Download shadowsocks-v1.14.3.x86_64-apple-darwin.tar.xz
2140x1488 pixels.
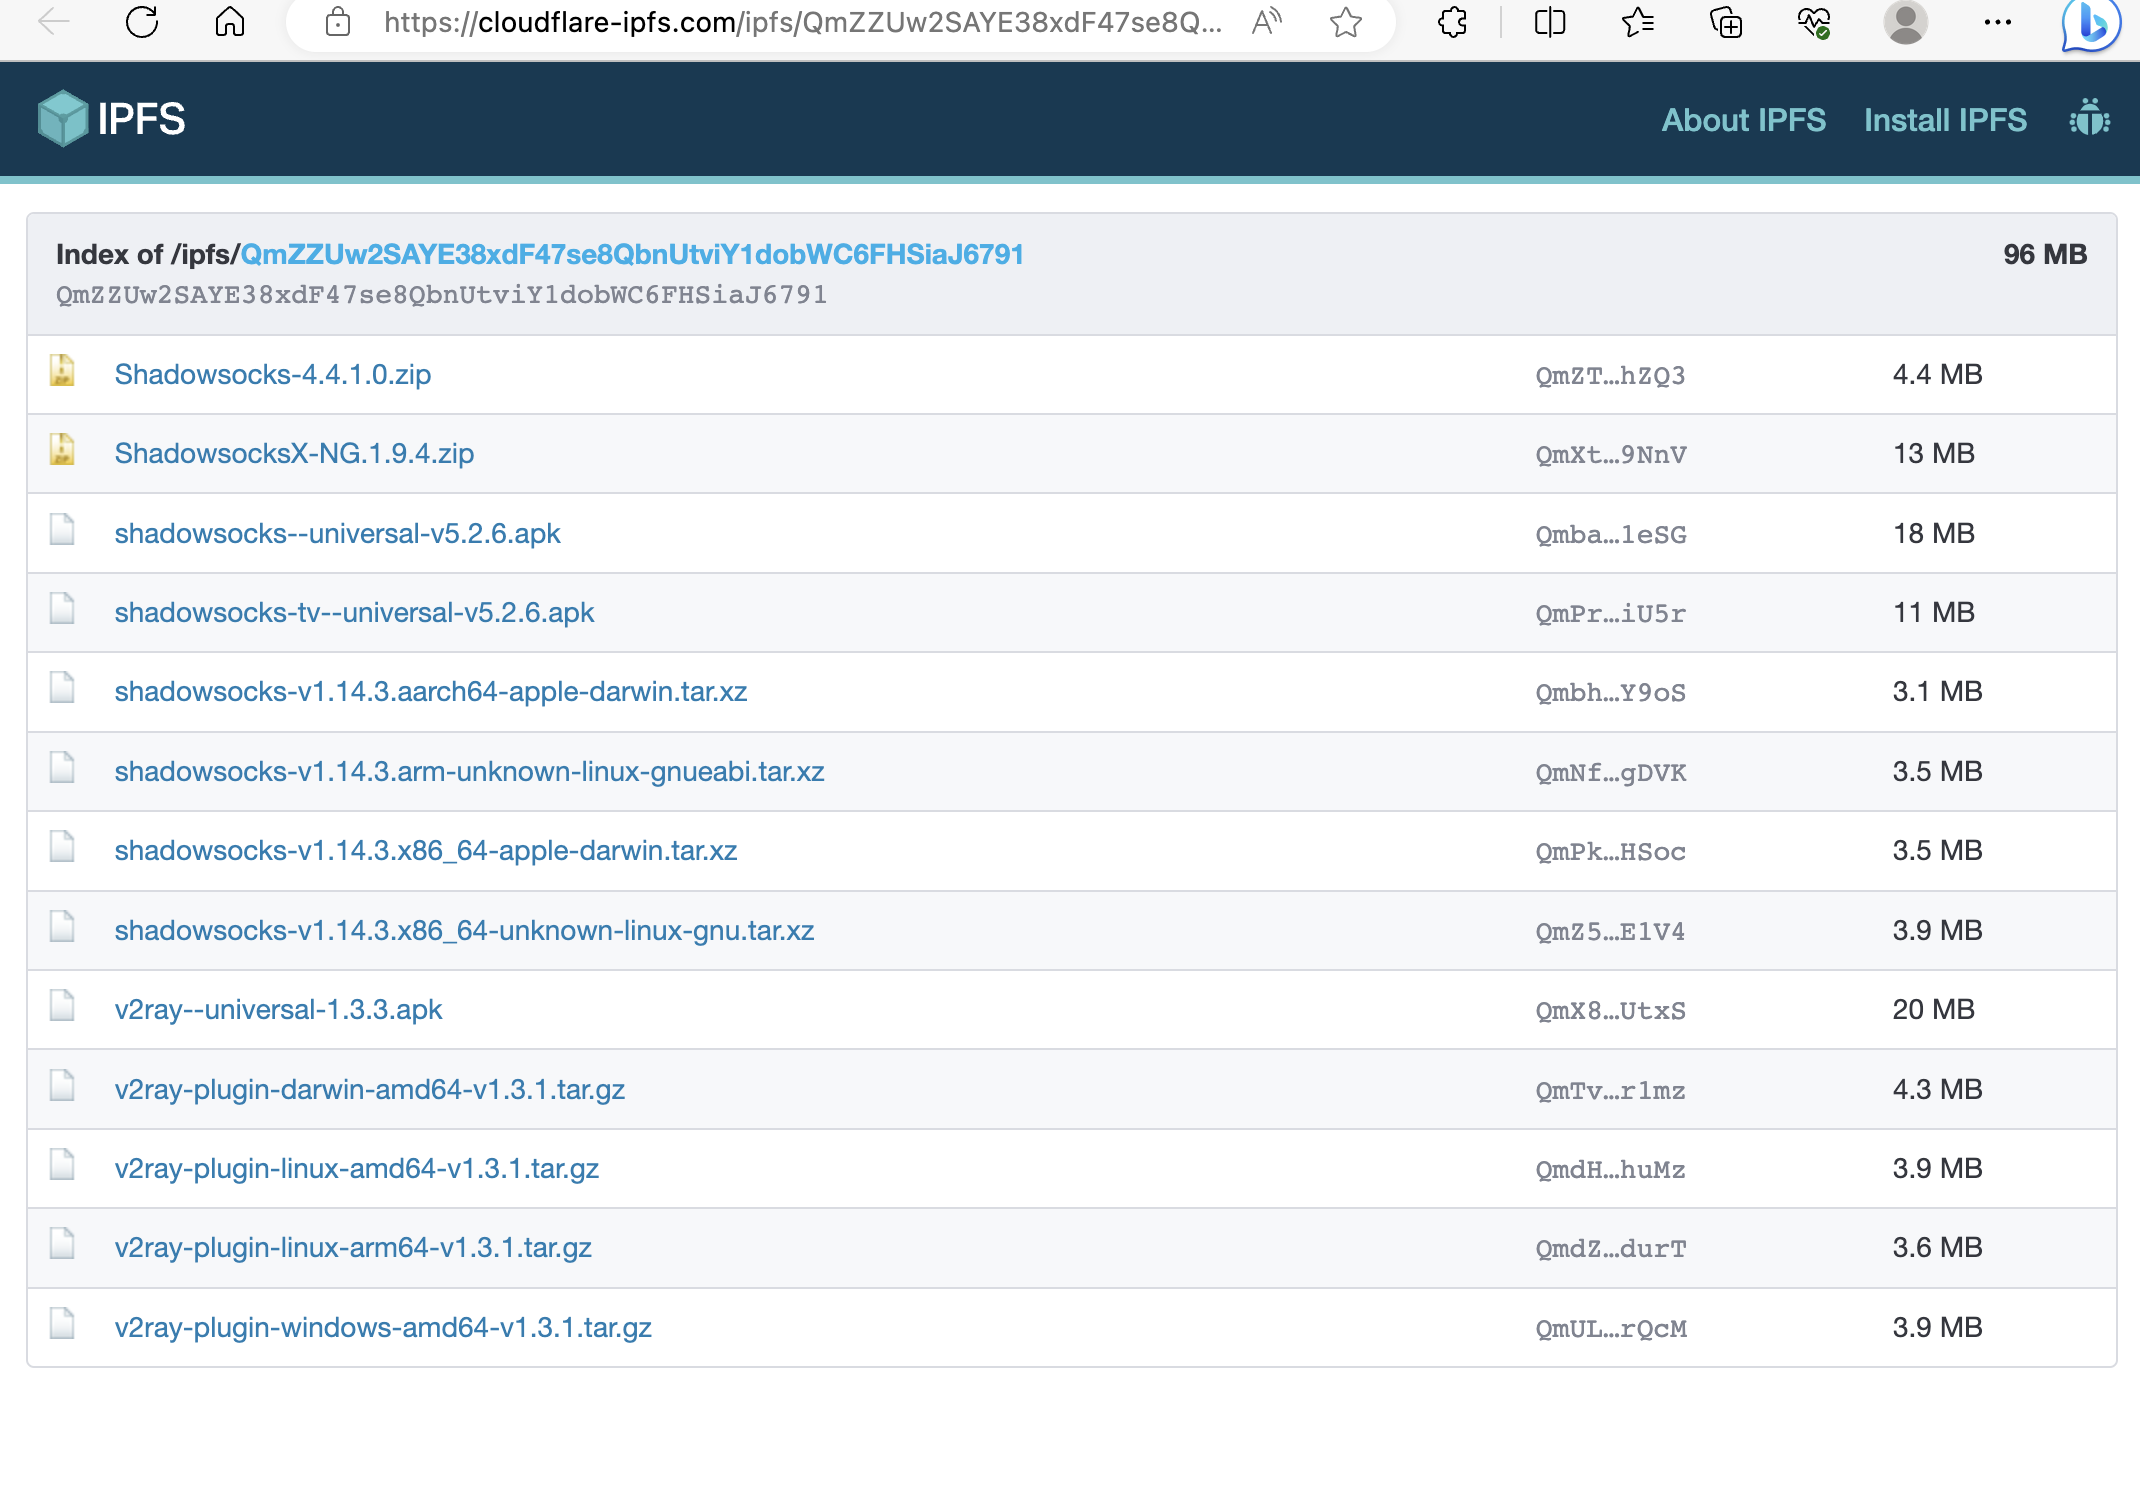click(x=426, y=850)
